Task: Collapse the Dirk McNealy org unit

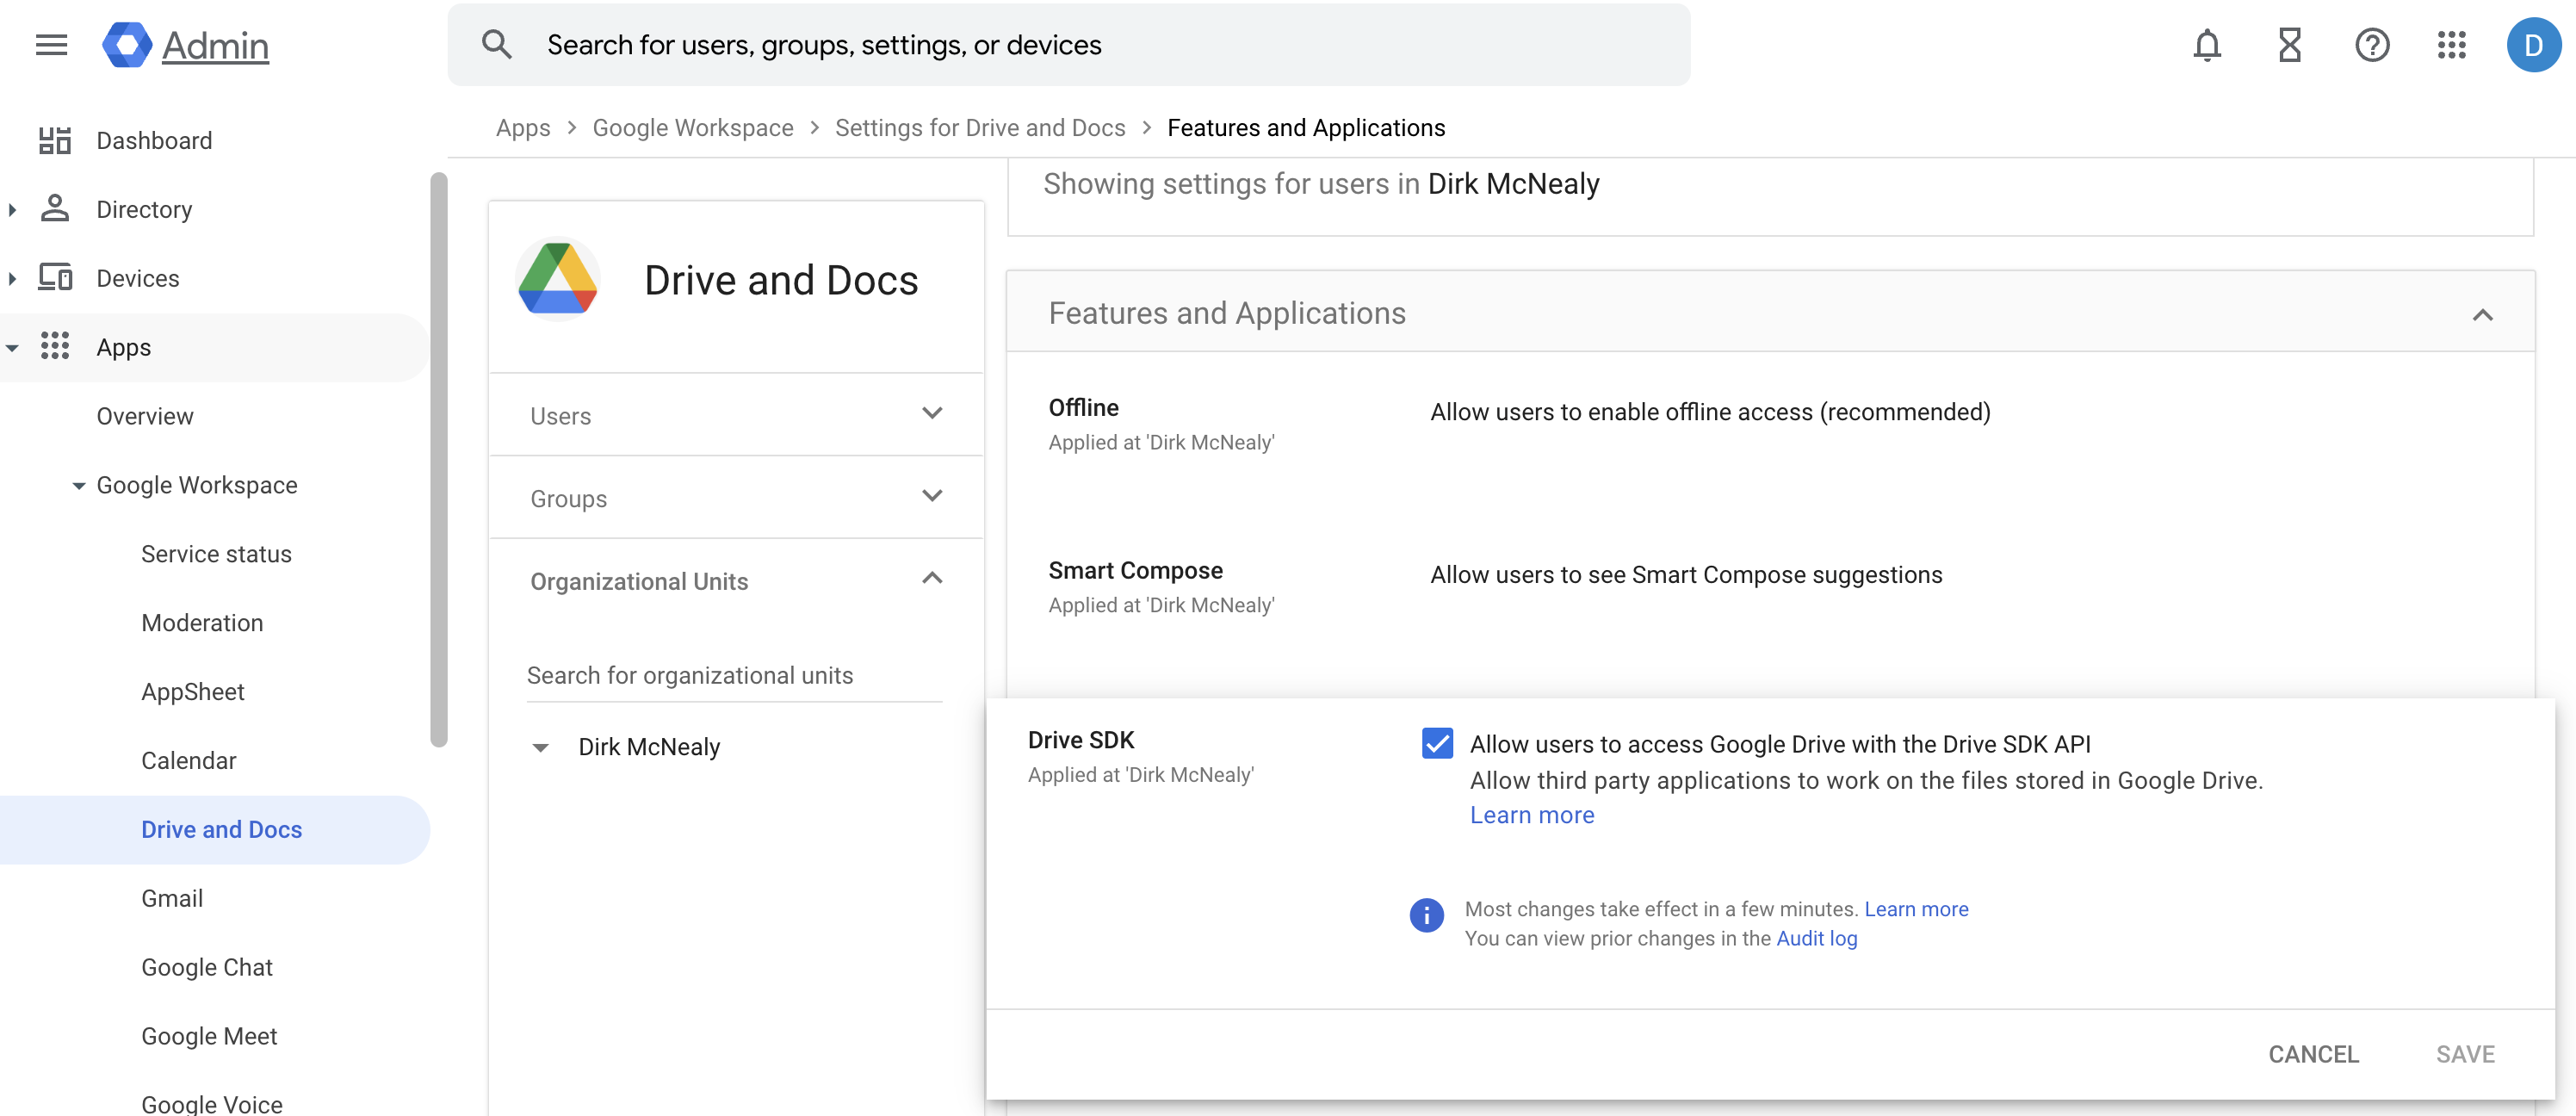Action: click(540, 748)
